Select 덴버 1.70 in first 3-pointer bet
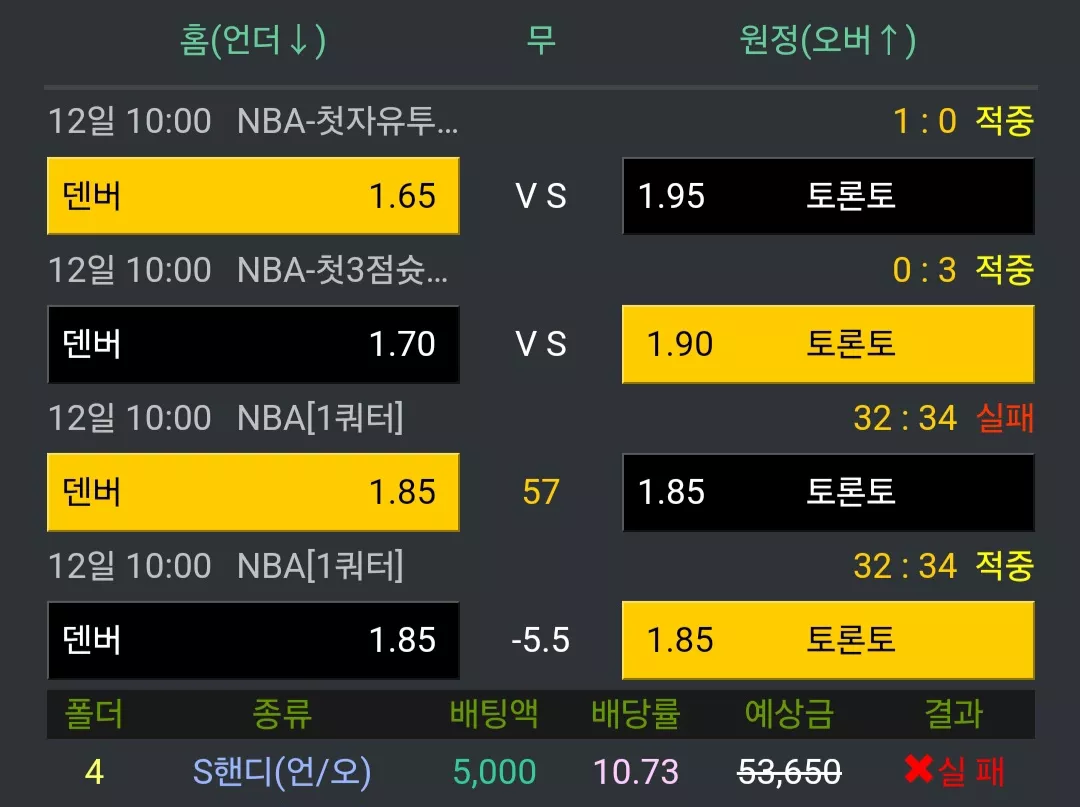The image size is (1080, 807). (253, 344)
